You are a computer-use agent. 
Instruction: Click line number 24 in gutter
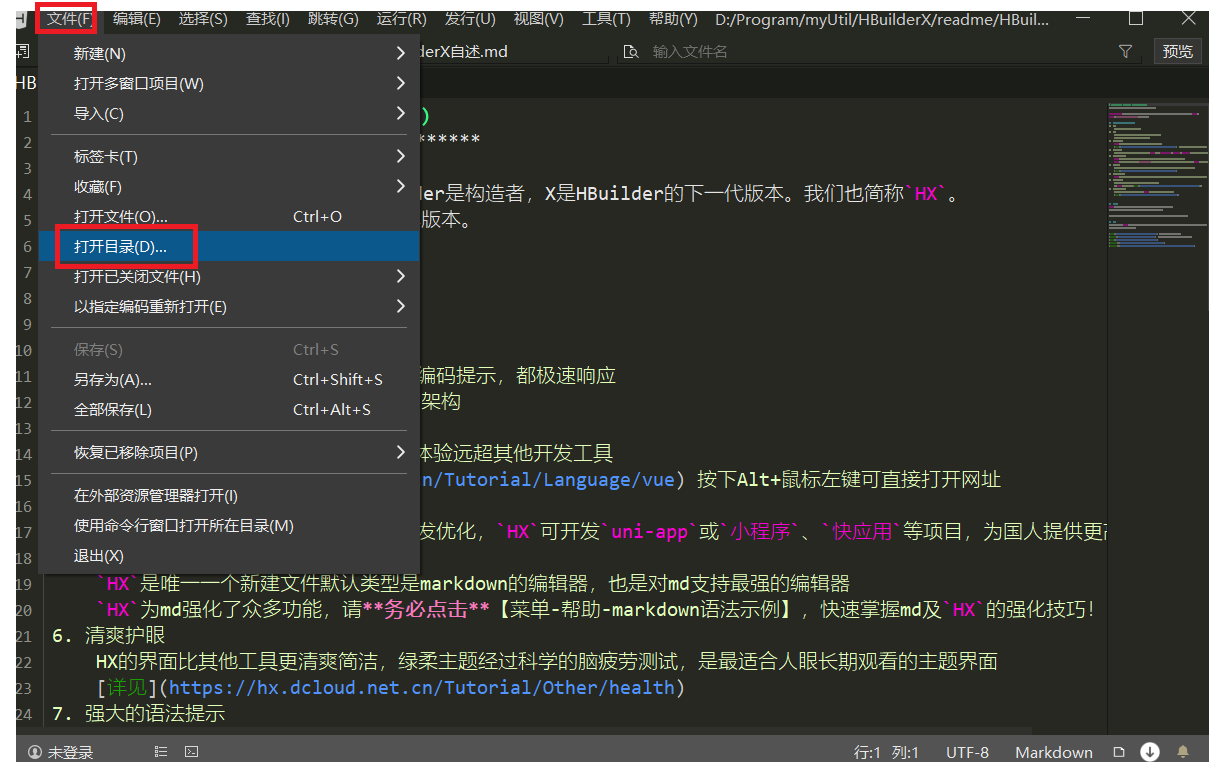pos(25,713)
